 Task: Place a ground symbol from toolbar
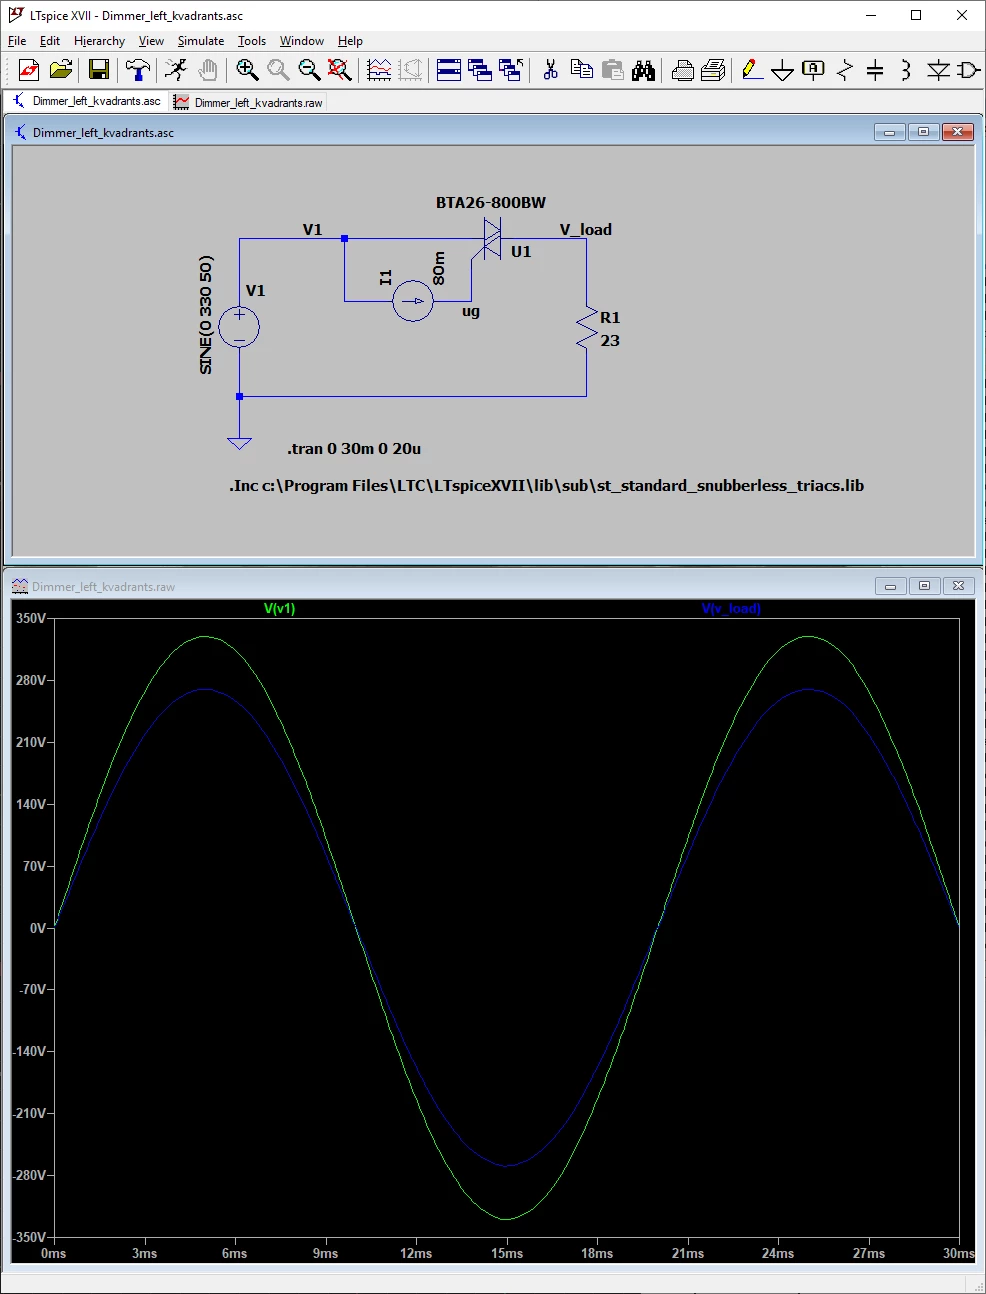coord(783,69)
